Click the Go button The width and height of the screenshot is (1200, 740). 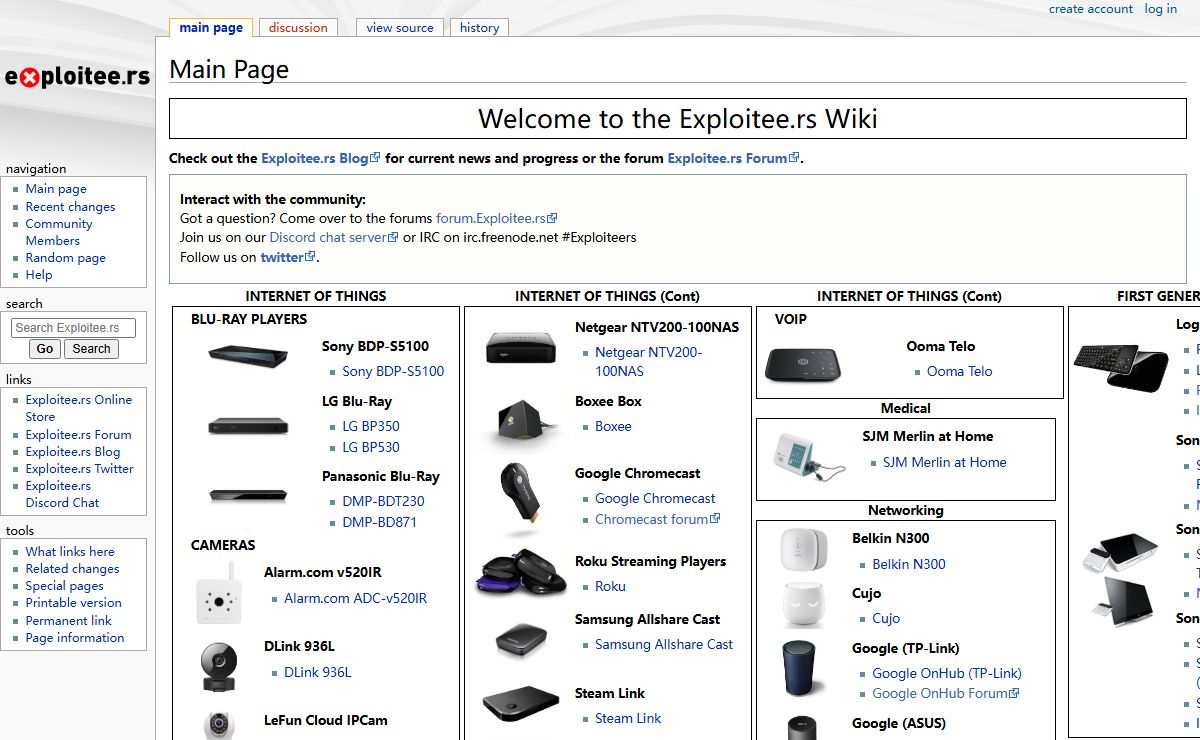(45, 349)
